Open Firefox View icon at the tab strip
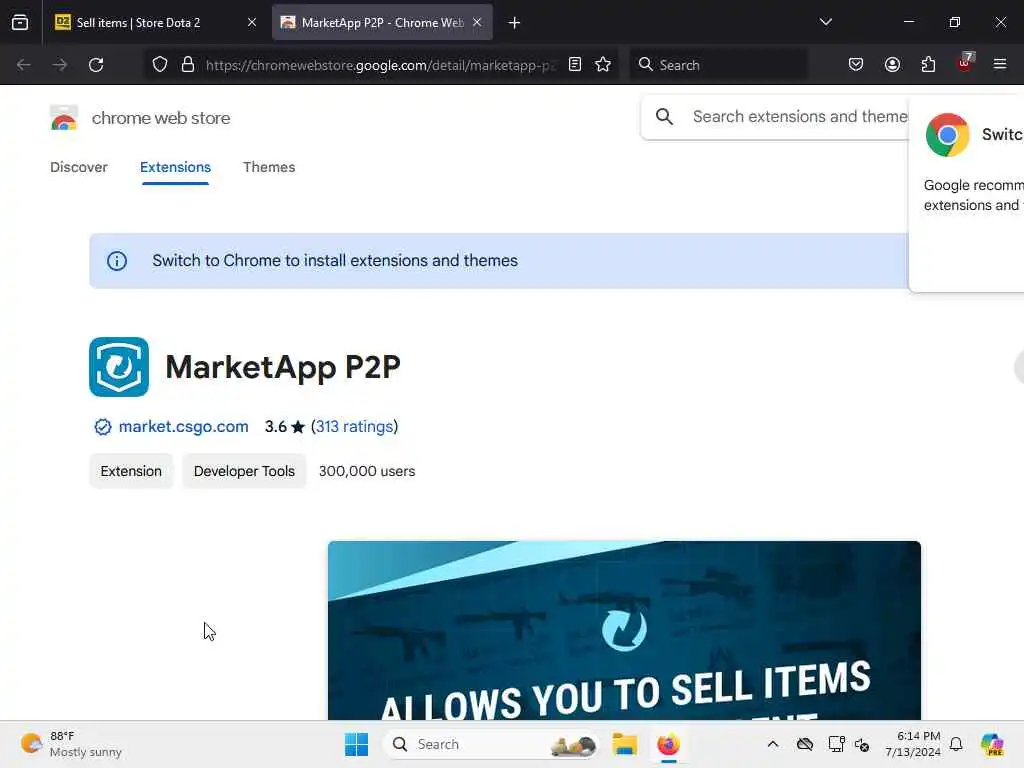1024x768 pixels. (20, 23)
